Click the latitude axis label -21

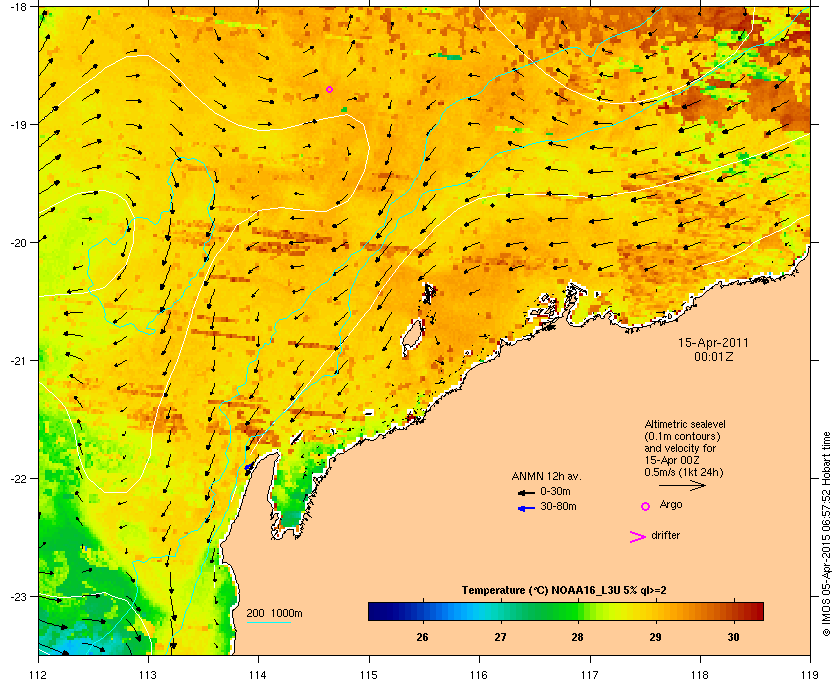tap(17, 360)
